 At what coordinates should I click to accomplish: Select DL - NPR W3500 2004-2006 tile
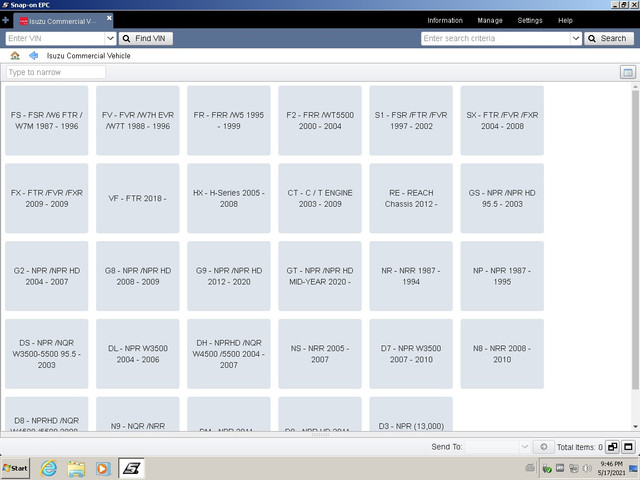click(138, 354)
